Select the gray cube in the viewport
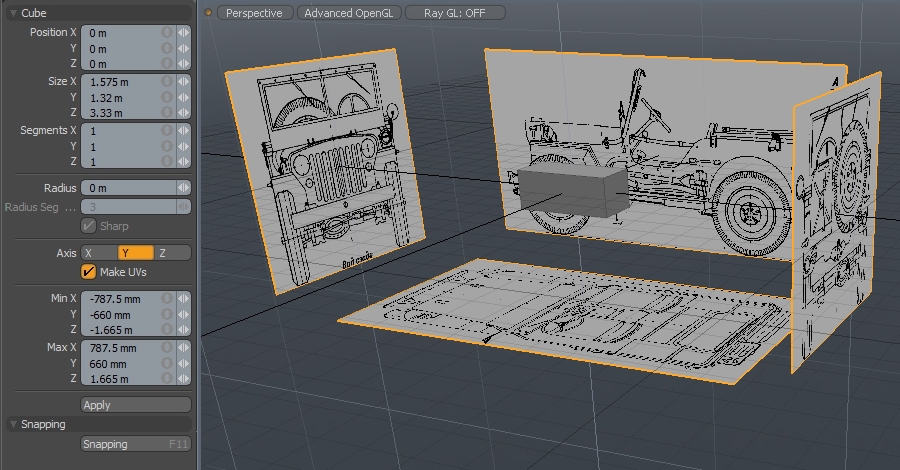The width and height of the screenshot is (900, 470). (573, 192)
